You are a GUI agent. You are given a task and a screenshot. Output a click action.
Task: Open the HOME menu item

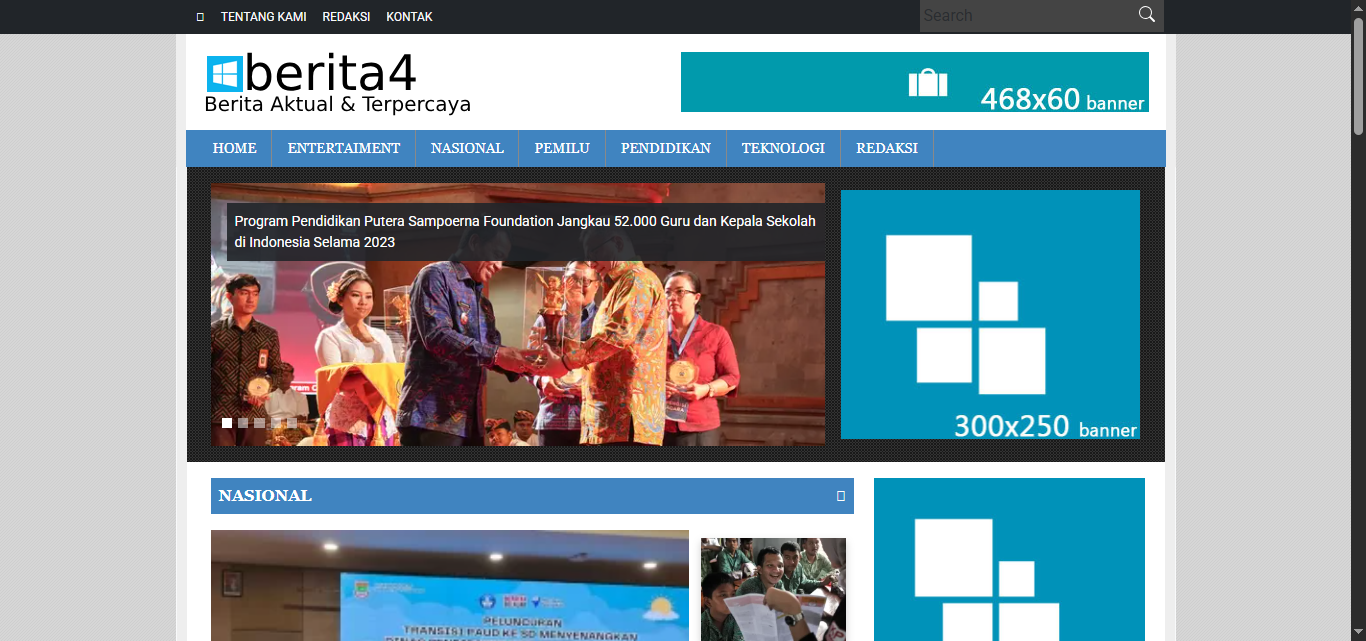tap(234, 148)
